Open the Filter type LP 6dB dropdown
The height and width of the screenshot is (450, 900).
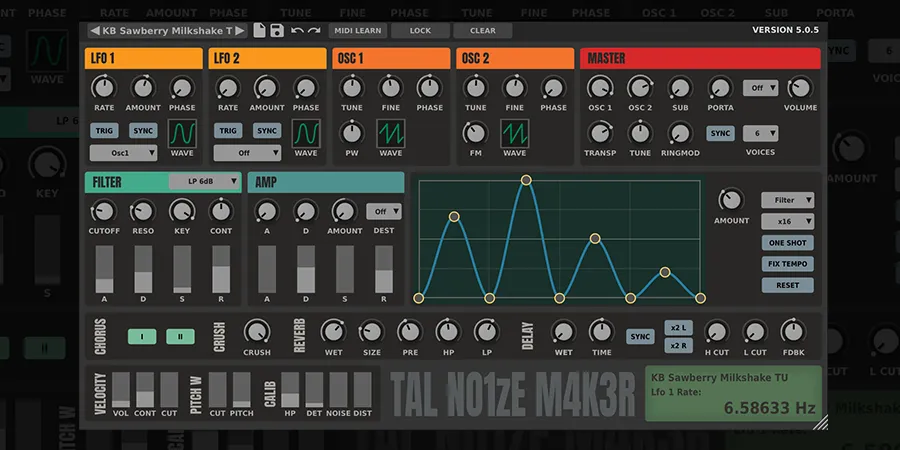(205, 181)
